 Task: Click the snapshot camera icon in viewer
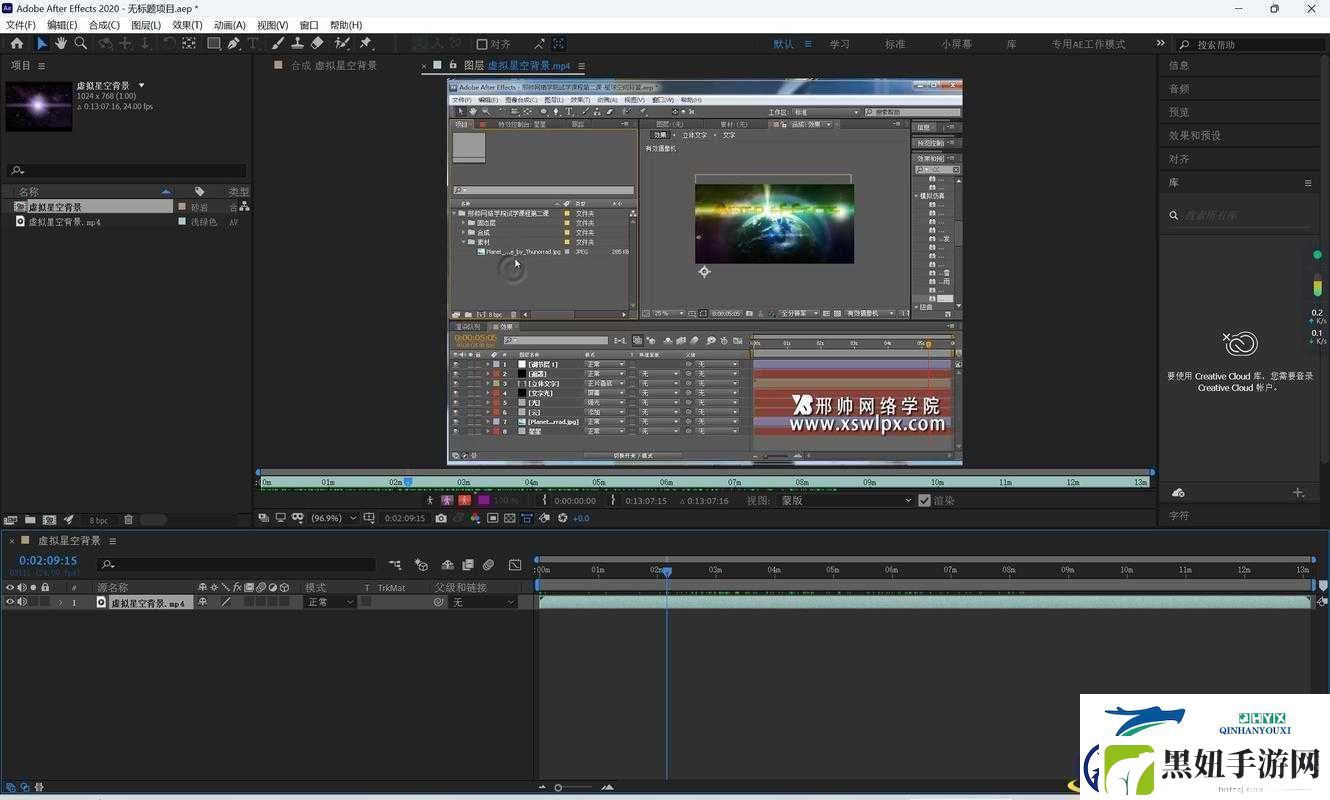[x=441, y=518]
